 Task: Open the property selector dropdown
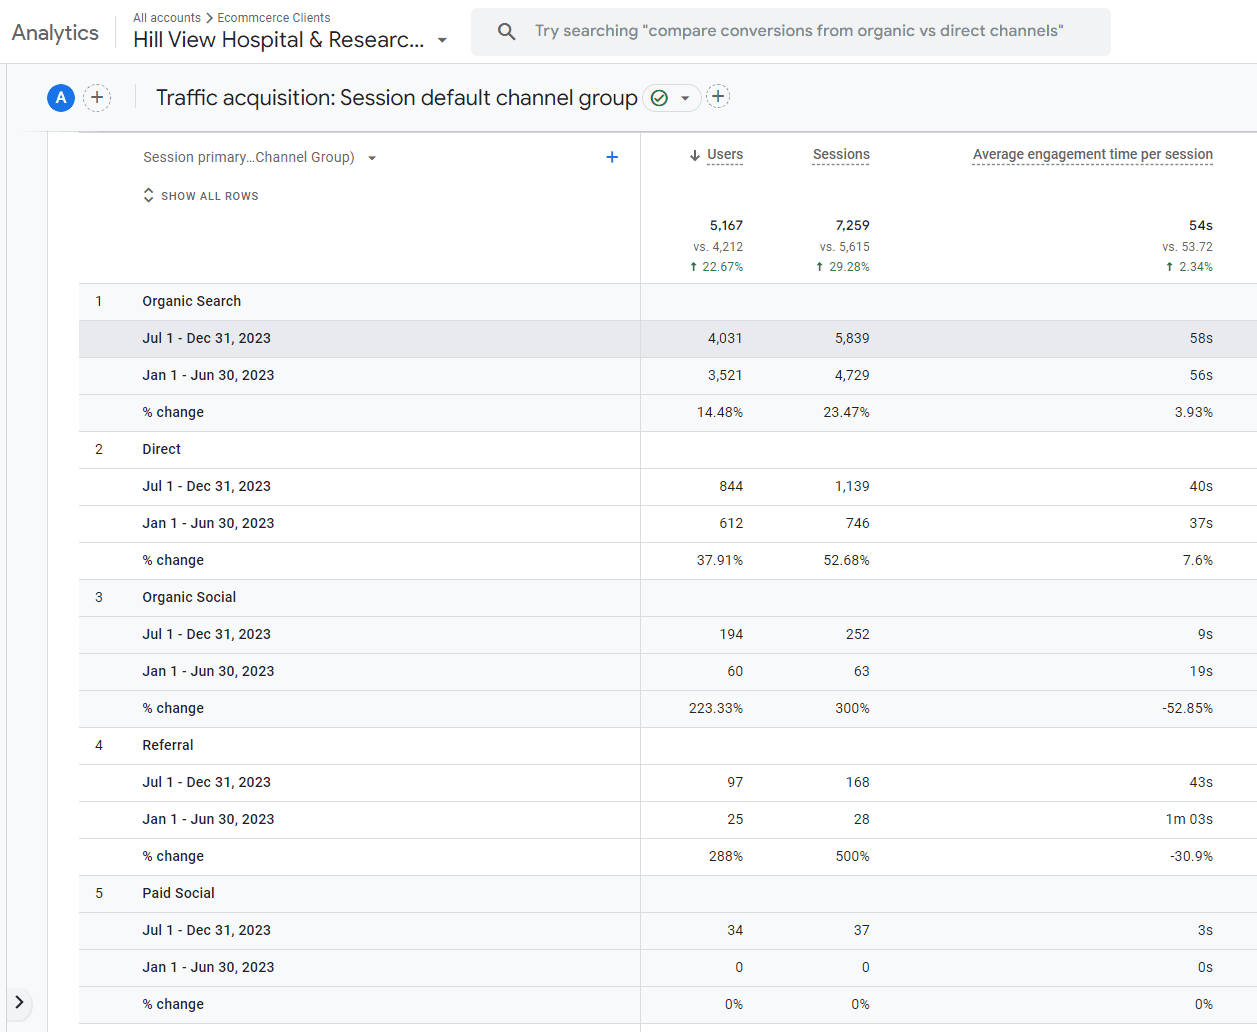click(x=442, y=41)
